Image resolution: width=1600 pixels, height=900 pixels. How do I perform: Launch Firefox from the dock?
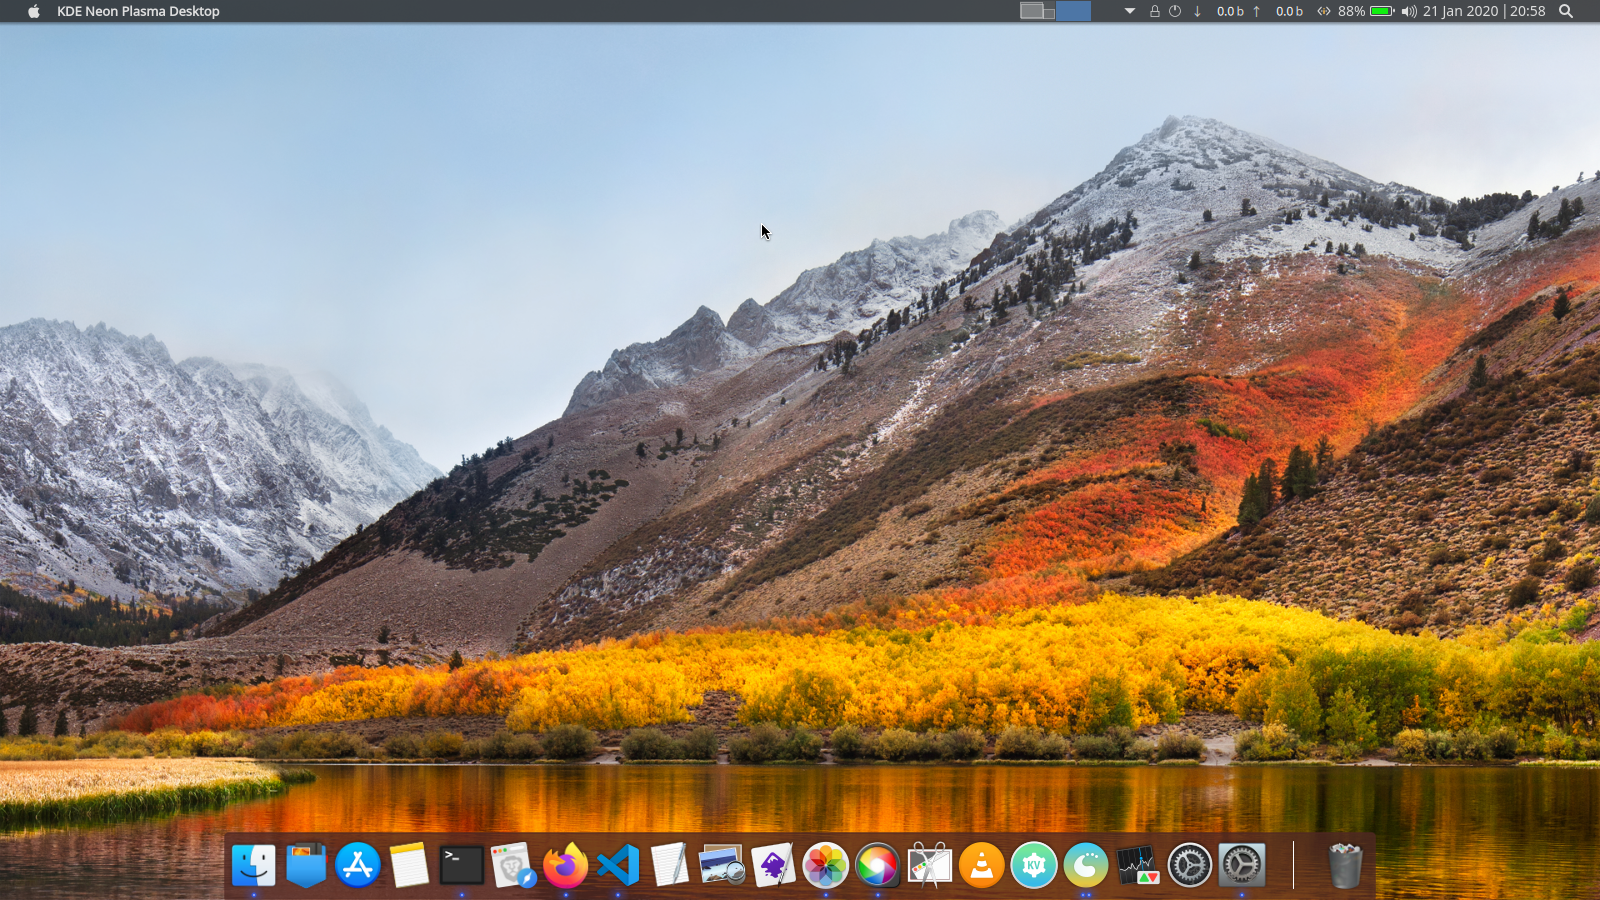(566, 865)
